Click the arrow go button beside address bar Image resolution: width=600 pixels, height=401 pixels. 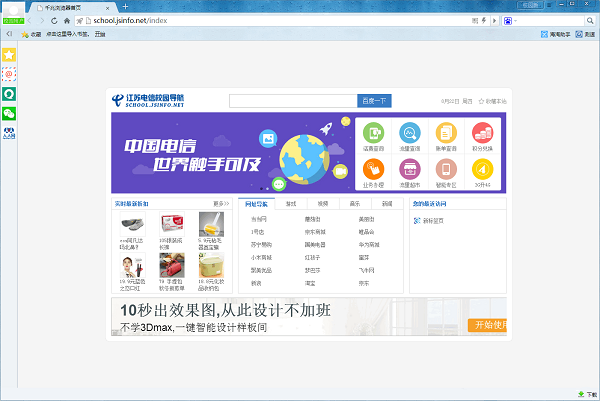(x=494, y=21)
